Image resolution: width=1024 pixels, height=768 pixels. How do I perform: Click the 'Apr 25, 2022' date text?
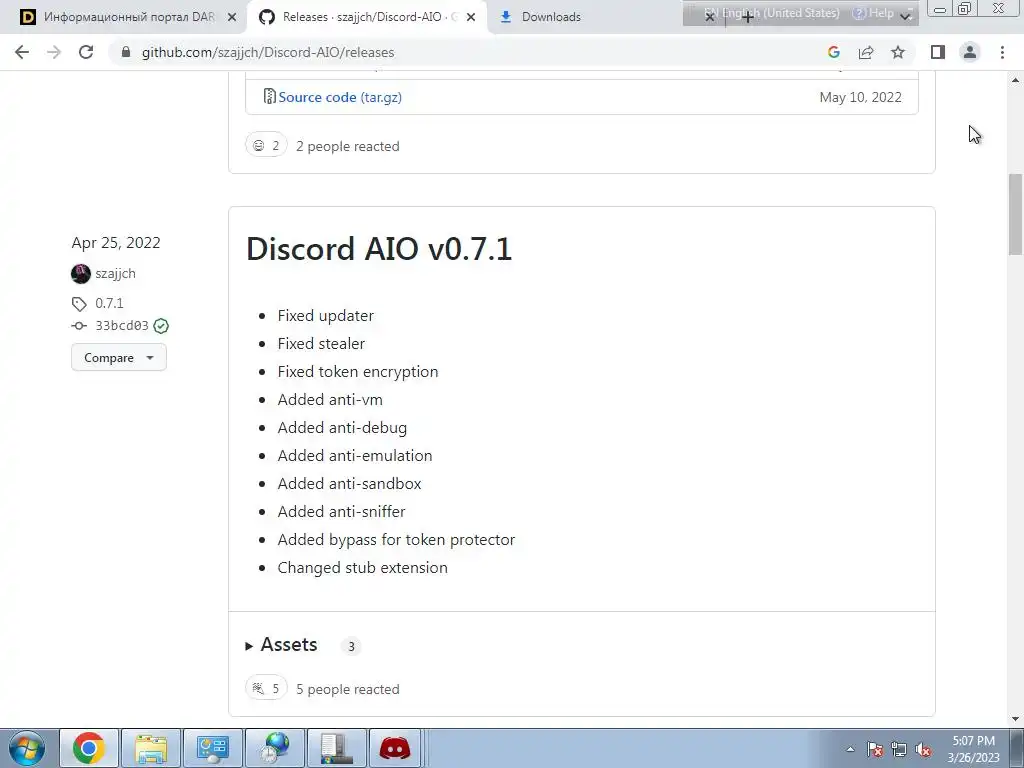(x=116, y=243)
